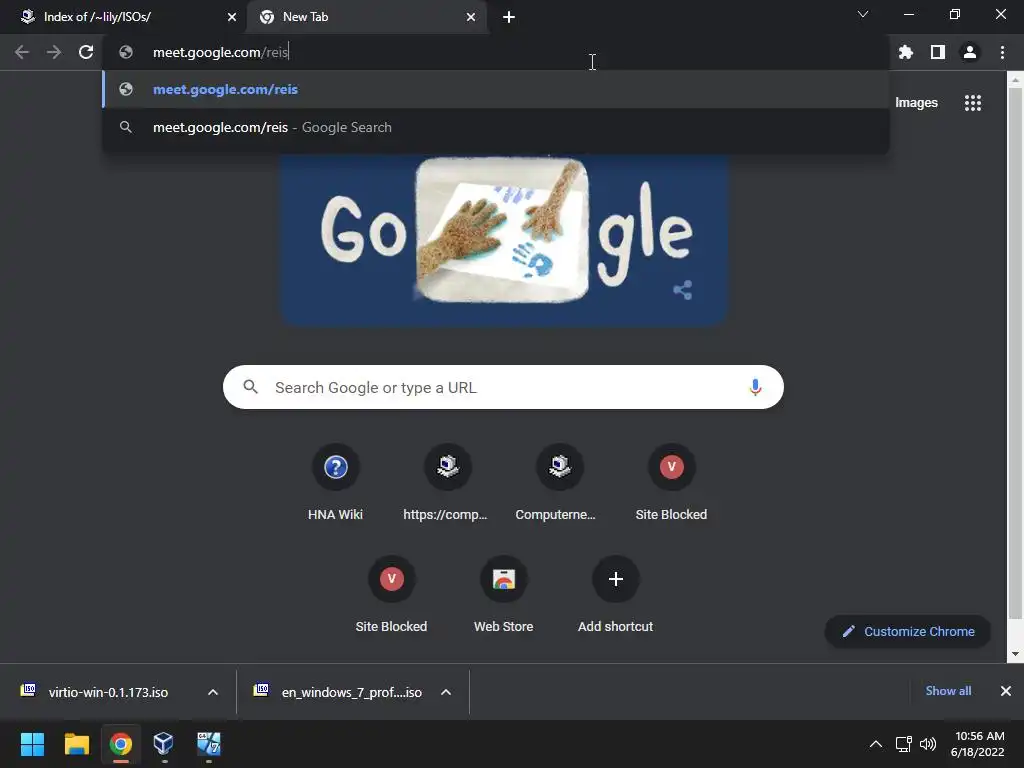This screenshot has height=768, width=1024.
Task: Click the forward navigation arrow
Action: pos(54,52)
